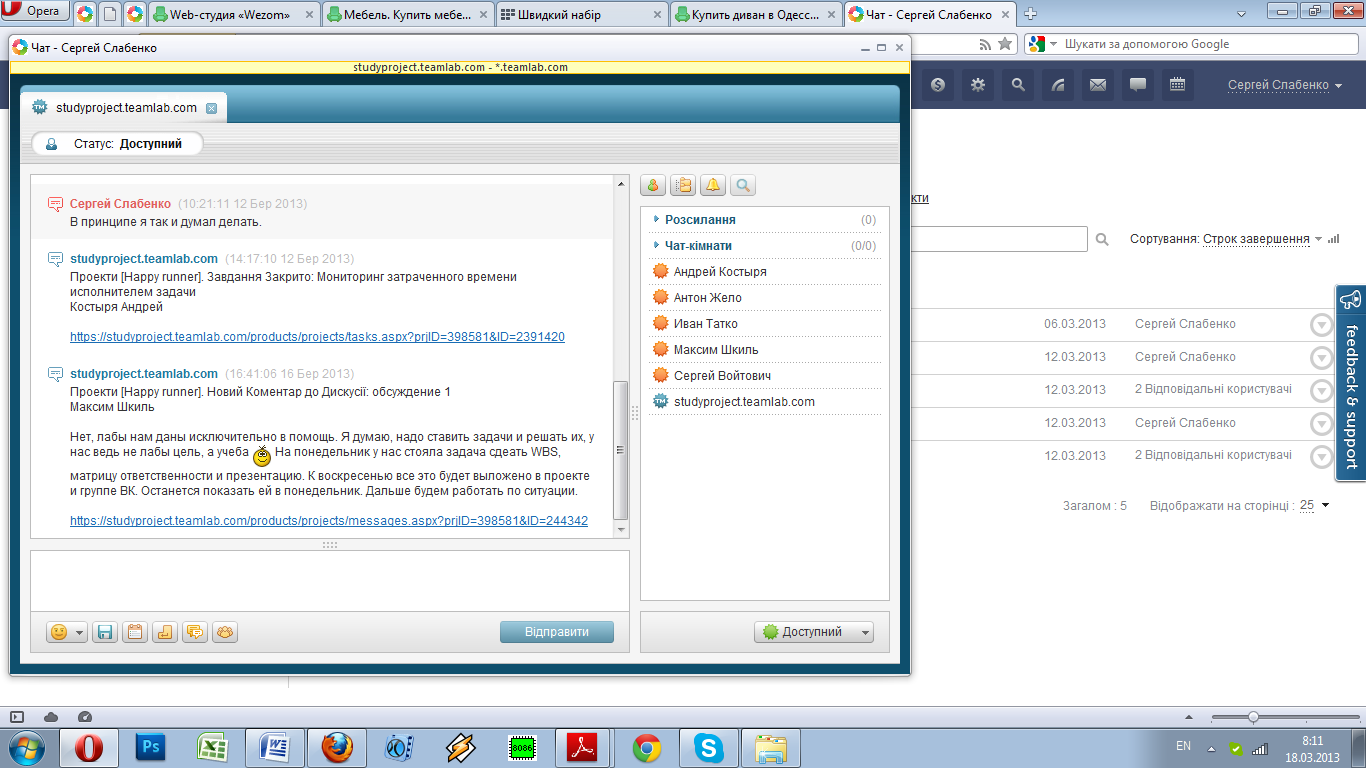Open the Opera main menu button
Viewport: 1366px width, 768px height.
(35, 13)
